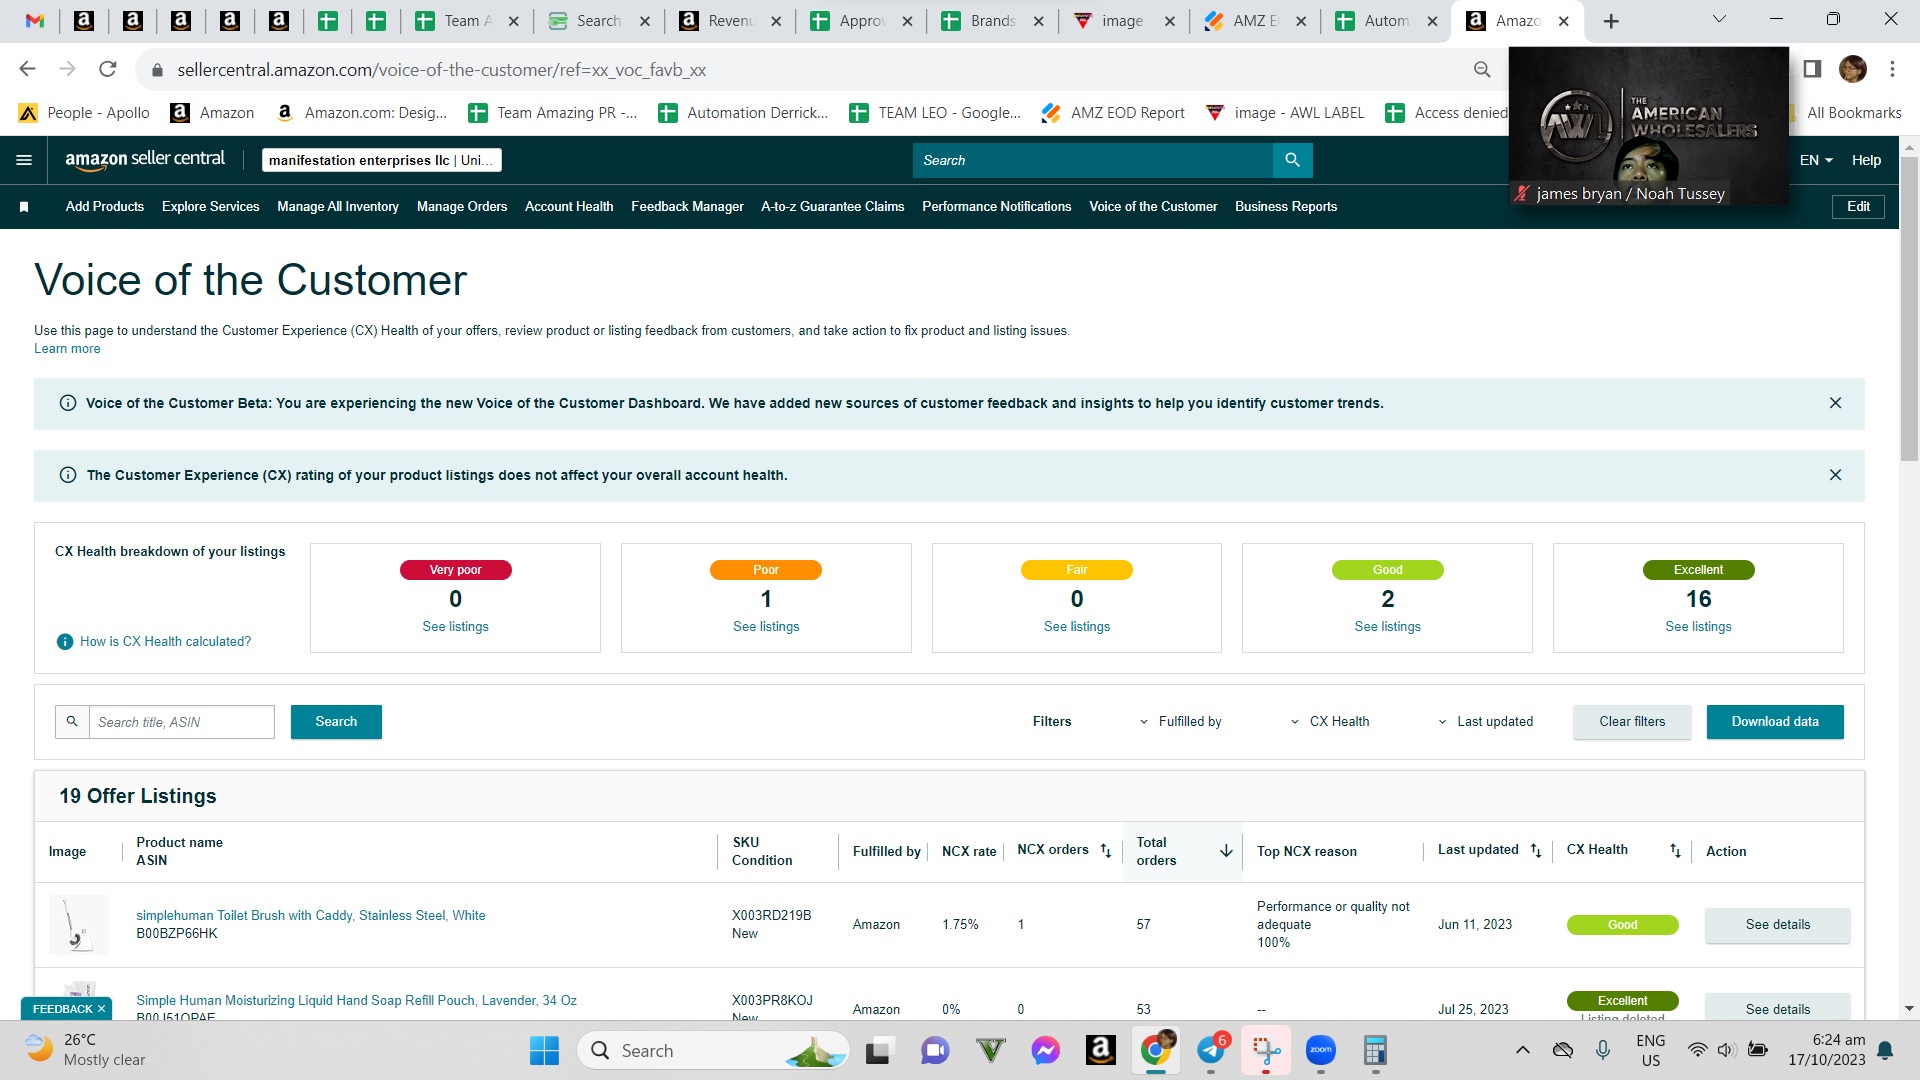
Task: Open the Gmail pinned tab
Action: [x=35, y=21]
